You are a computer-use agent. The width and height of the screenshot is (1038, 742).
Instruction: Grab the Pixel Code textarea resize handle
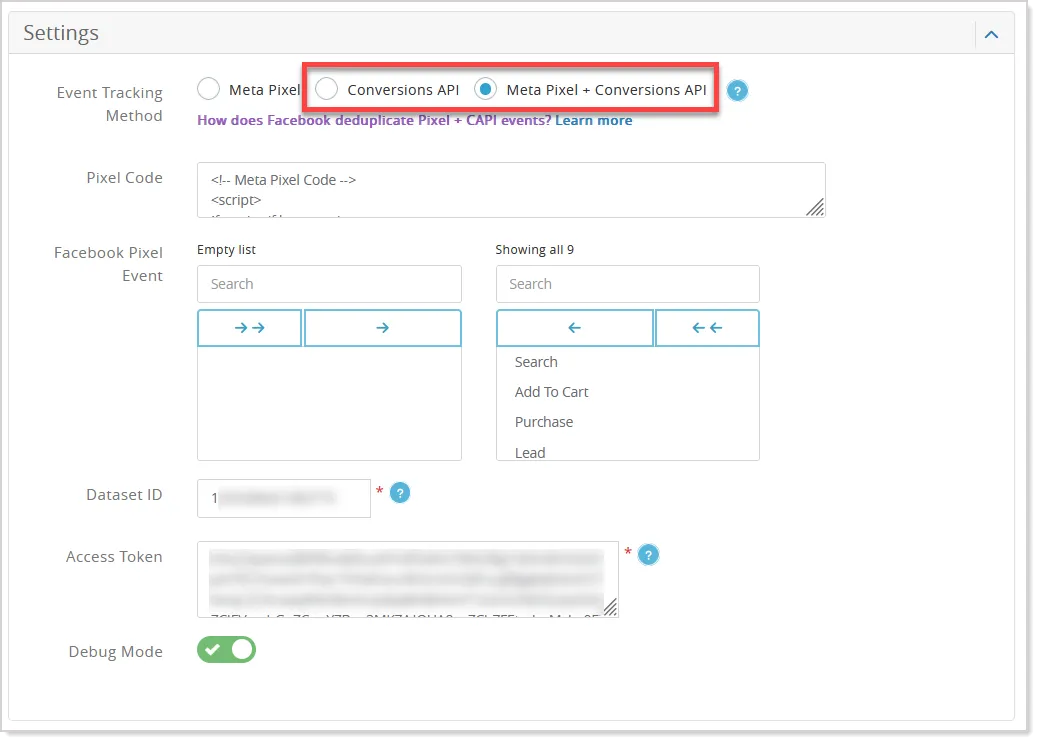pos(816,207)
